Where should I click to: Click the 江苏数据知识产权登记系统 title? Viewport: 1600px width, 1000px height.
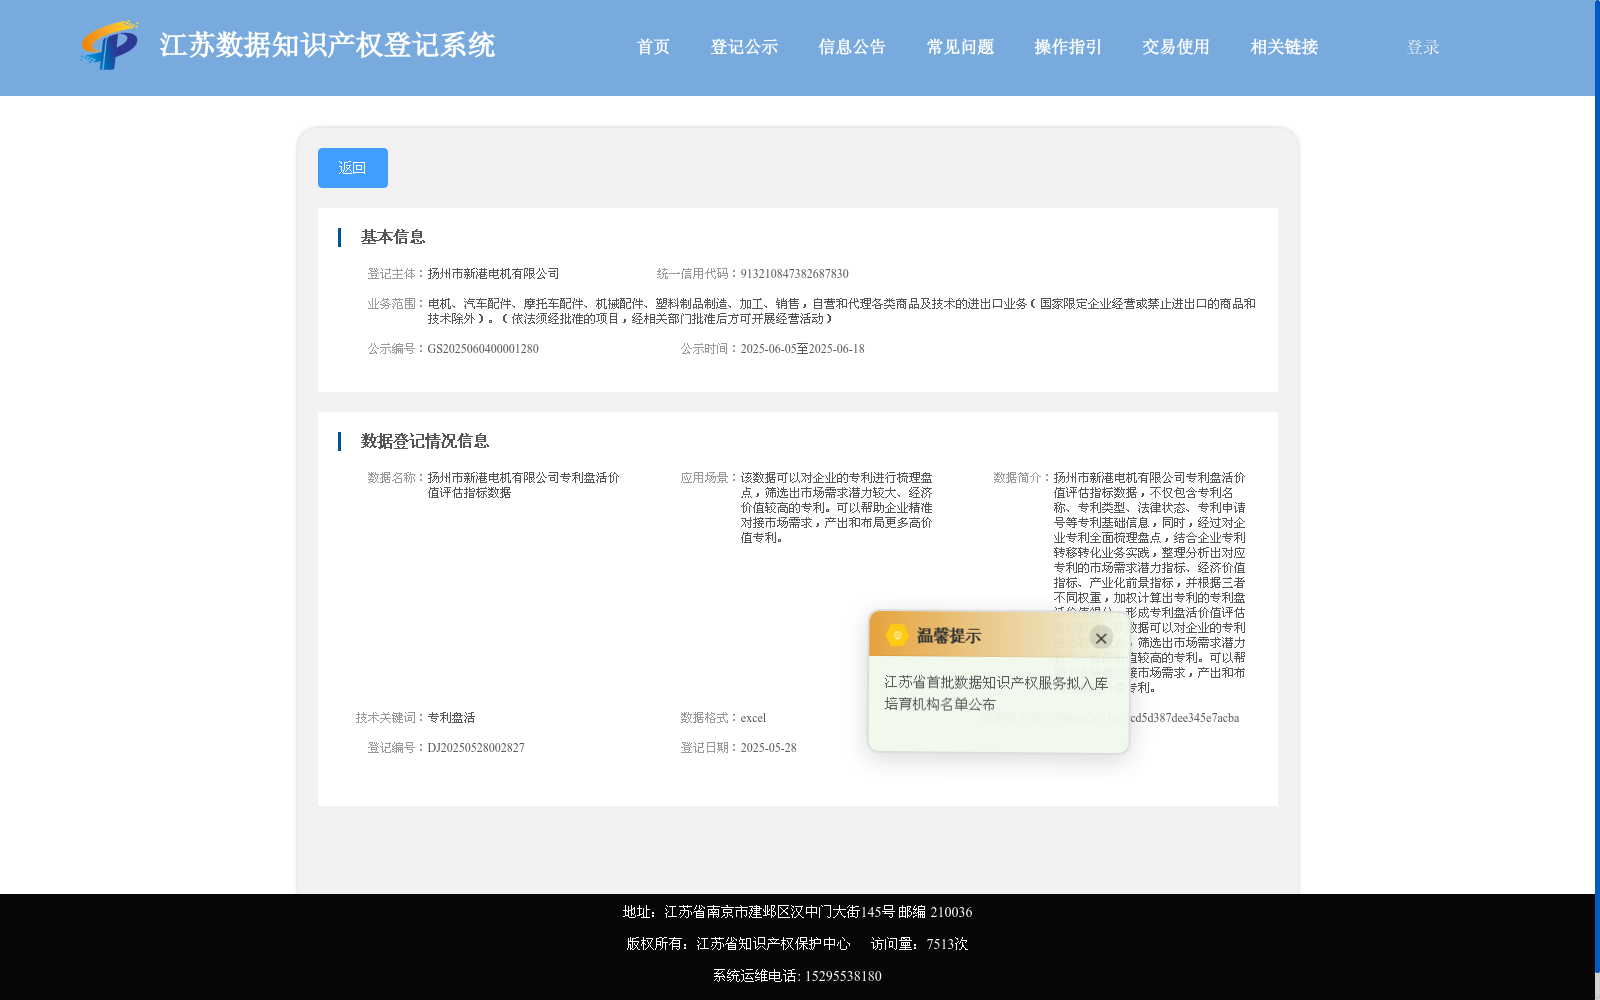(x=327, y=45)
